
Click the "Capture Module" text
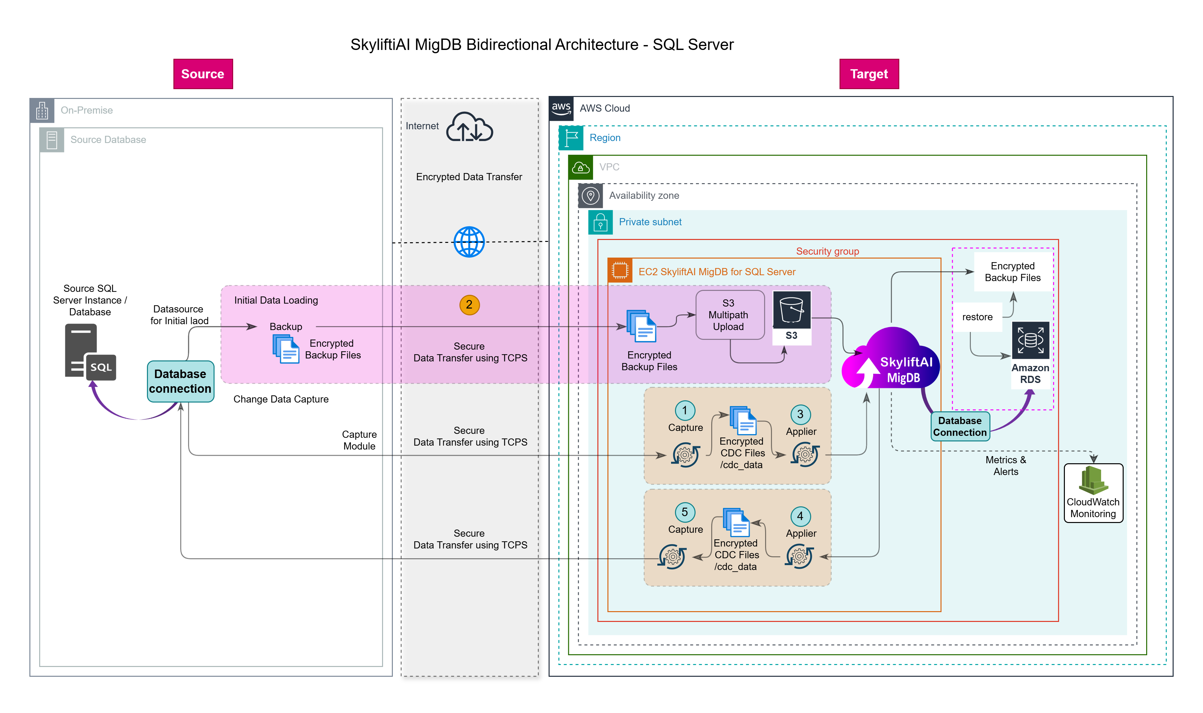[359, 441]
